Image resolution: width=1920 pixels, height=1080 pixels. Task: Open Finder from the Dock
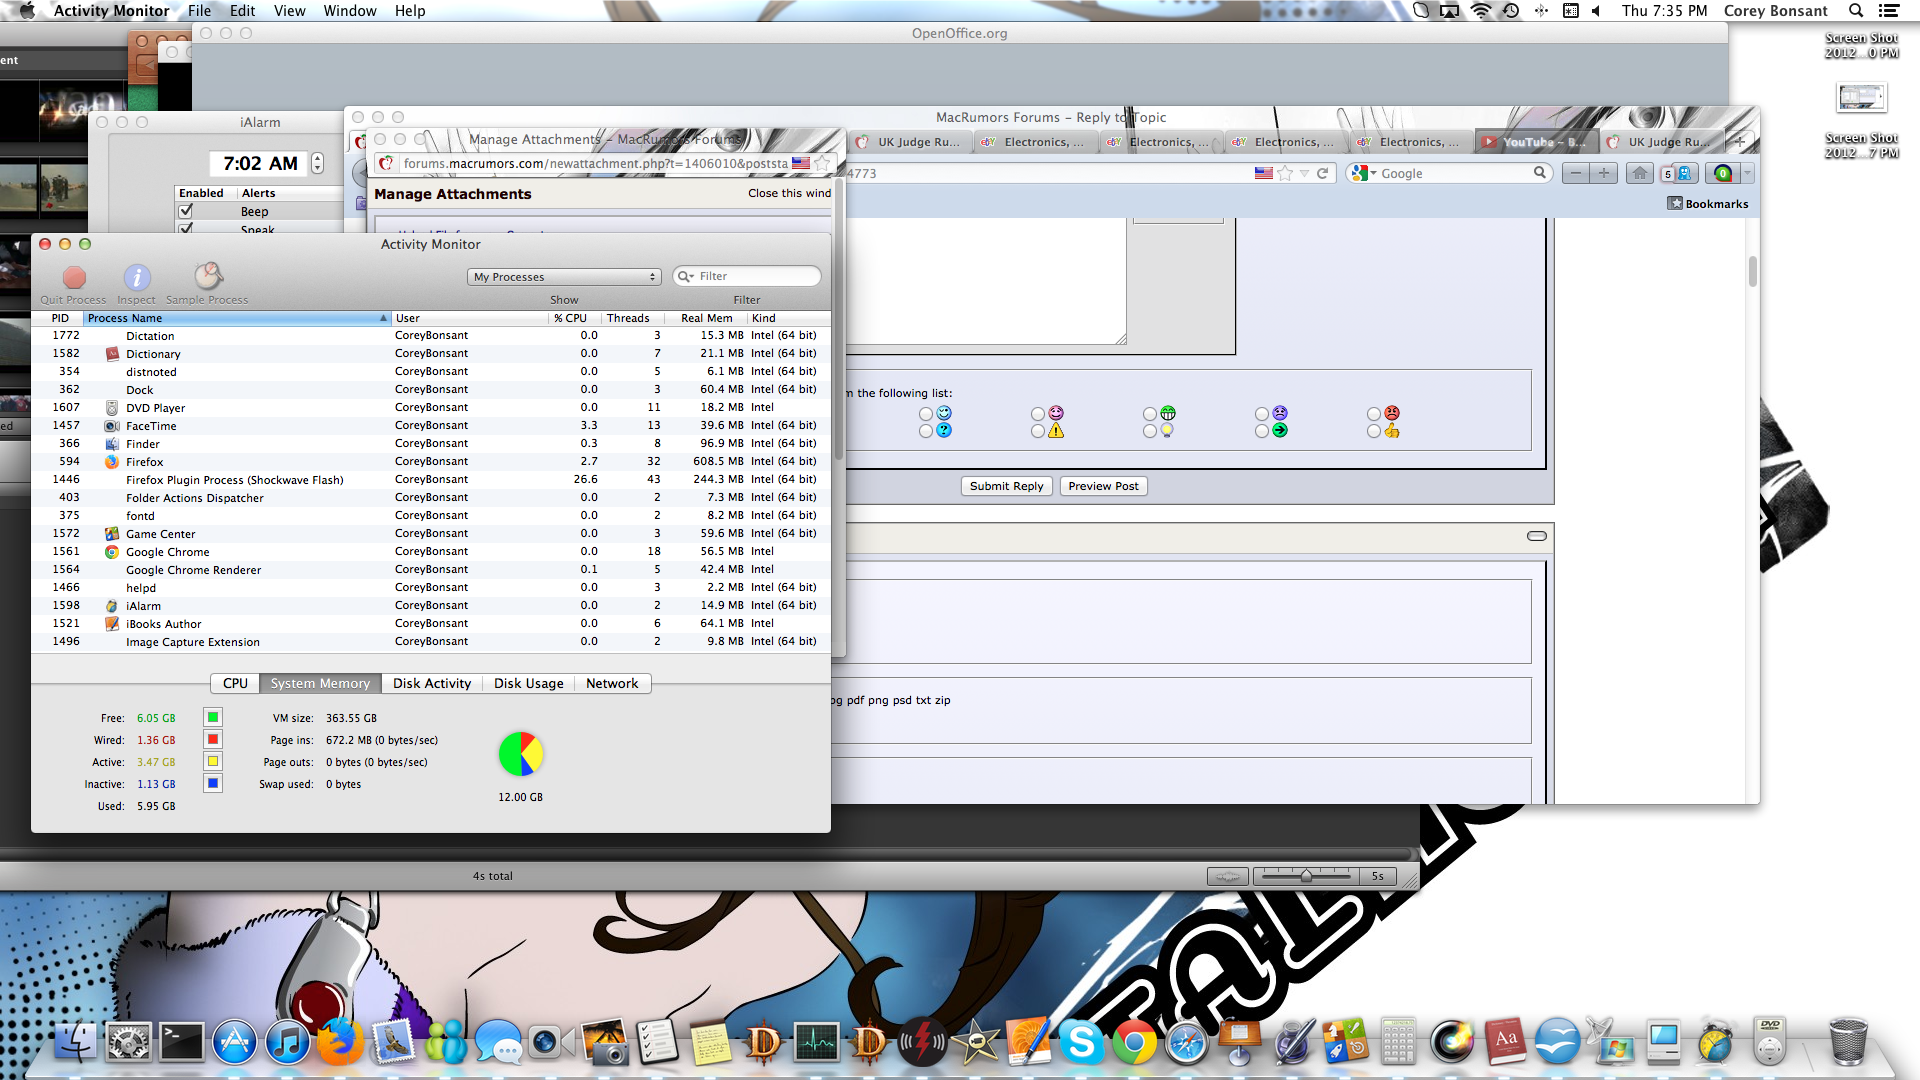pyautogui.click(x=76, y=1042)
